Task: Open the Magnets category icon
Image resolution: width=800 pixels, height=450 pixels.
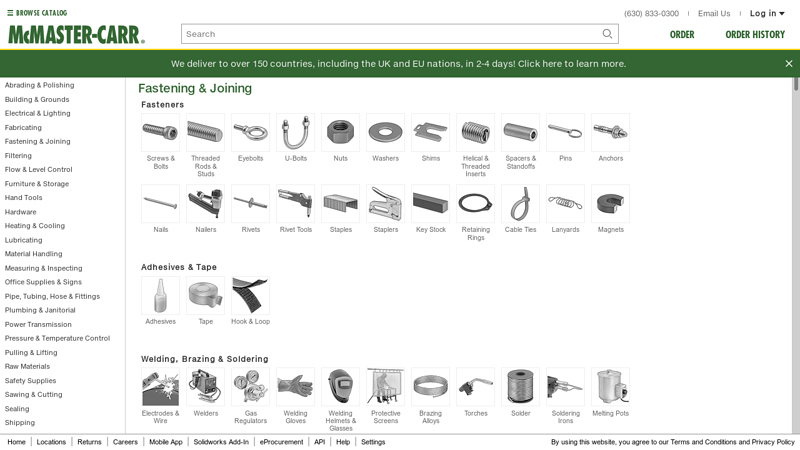Action: click(610, 204)
